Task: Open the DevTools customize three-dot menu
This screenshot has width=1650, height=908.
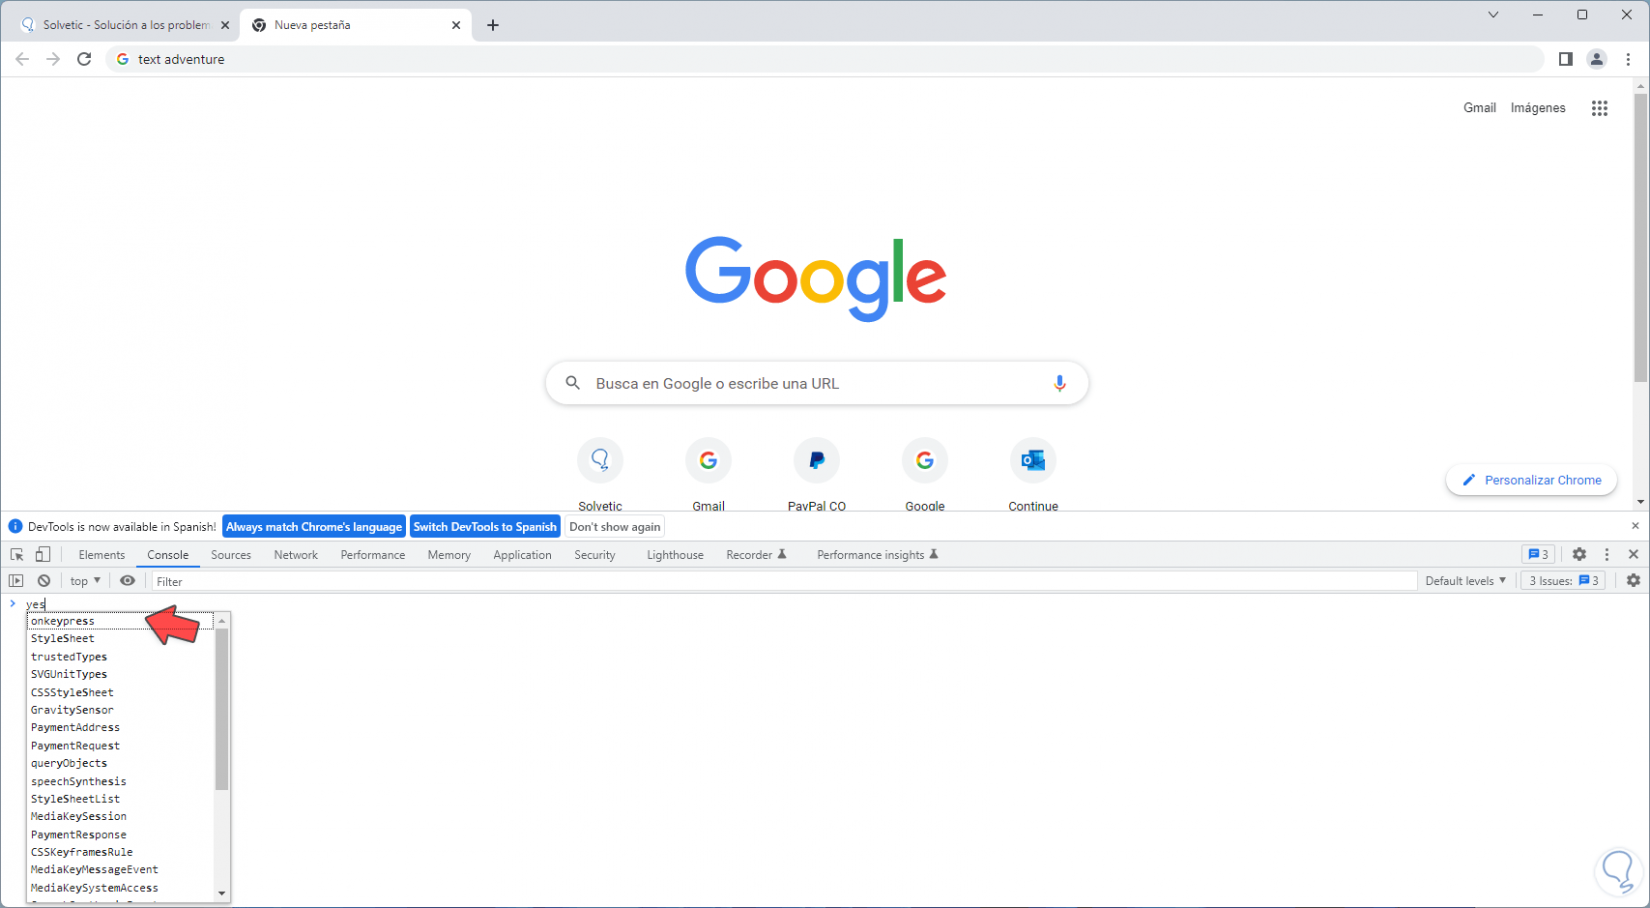Action: tap(1607, 554)
